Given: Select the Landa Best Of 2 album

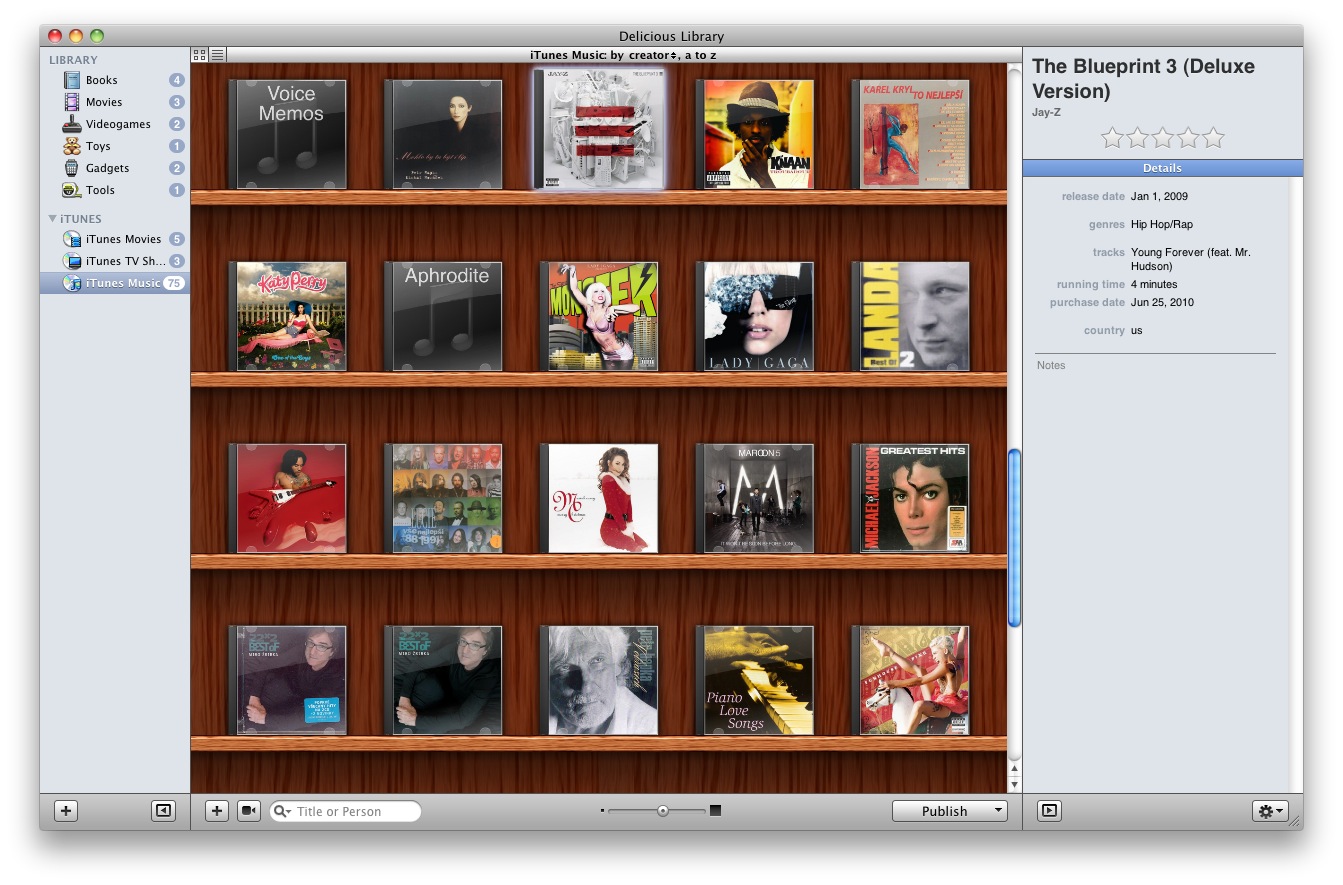Looking at the screenshot, I should pyautogui.click(x=911, y=316).
